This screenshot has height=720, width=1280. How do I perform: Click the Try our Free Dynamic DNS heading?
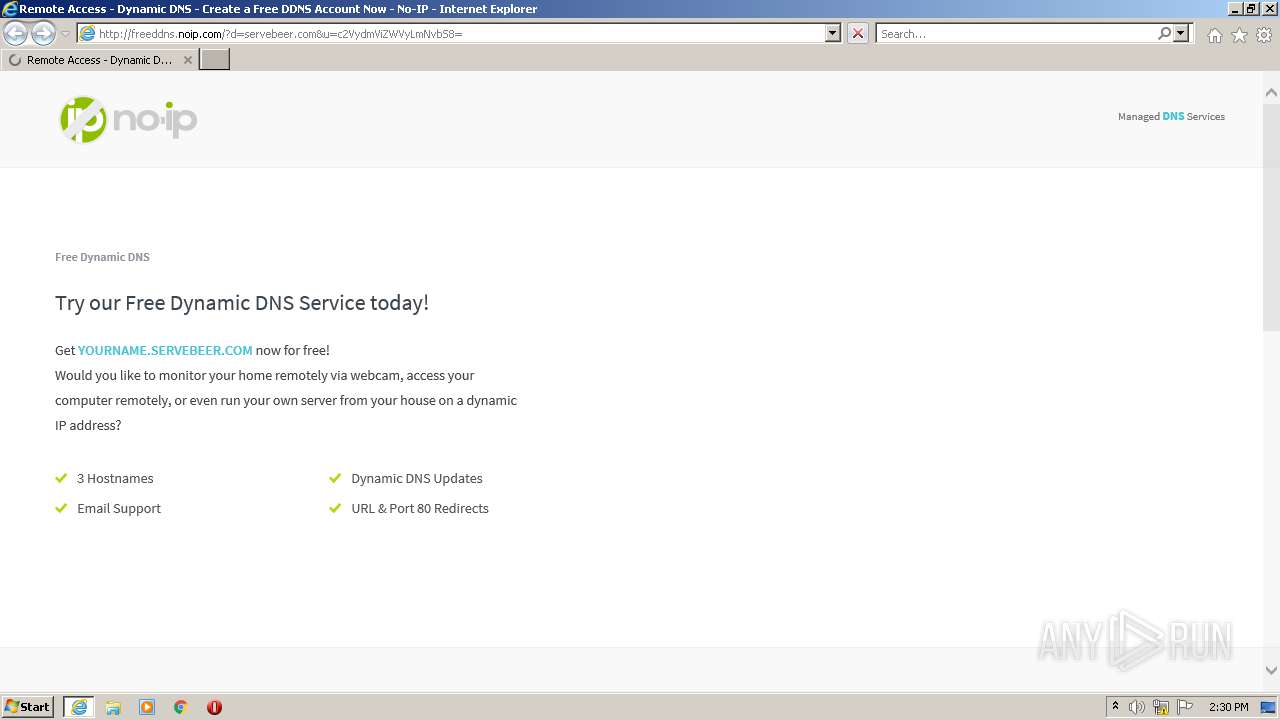[x=242, y=303]
